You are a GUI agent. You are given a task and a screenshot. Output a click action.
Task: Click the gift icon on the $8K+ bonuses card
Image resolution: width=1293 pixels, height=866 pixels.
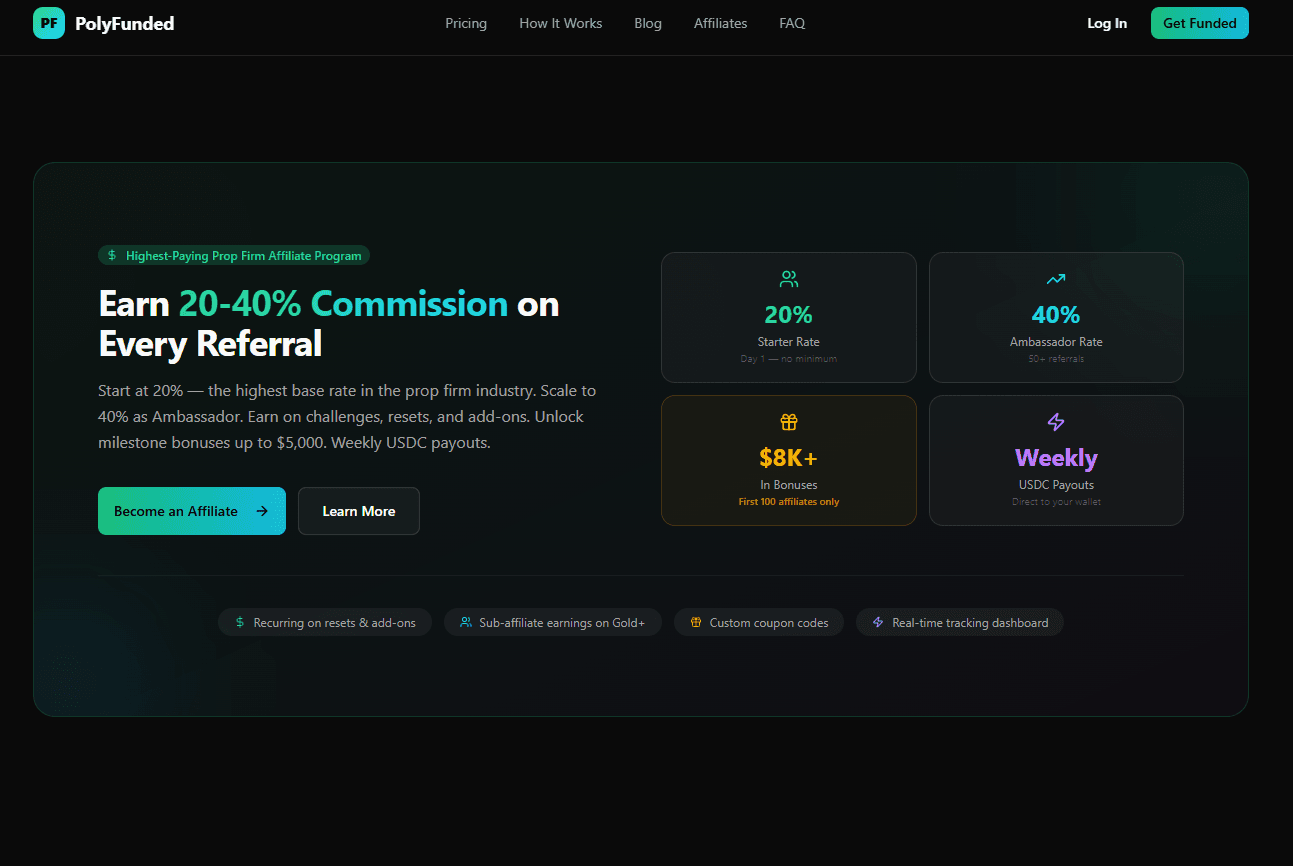[788, 422]
